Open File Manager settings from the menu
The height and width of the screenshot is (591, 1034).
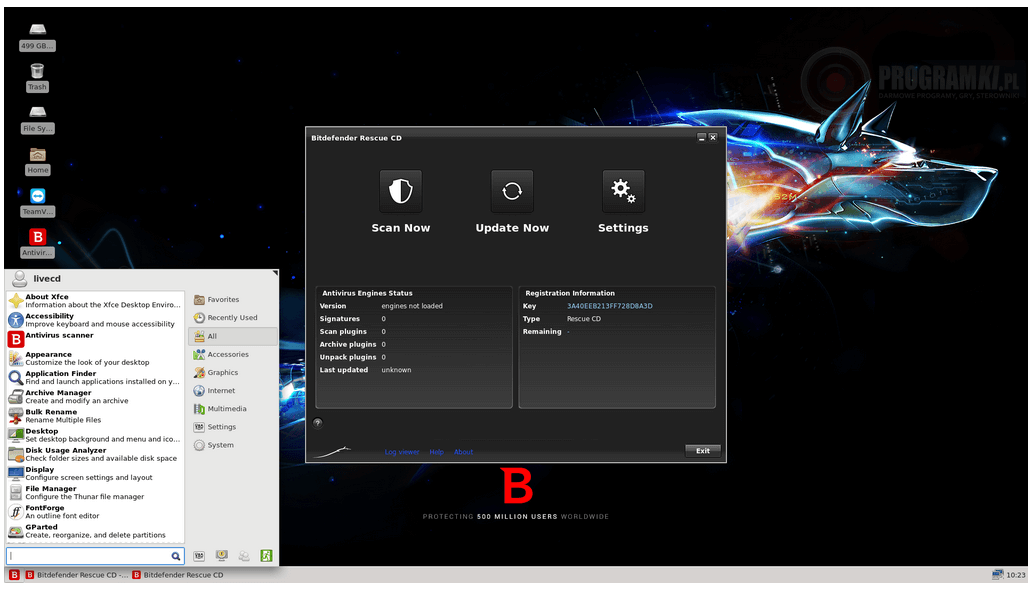pyautogui.click(x=96, y=493)
